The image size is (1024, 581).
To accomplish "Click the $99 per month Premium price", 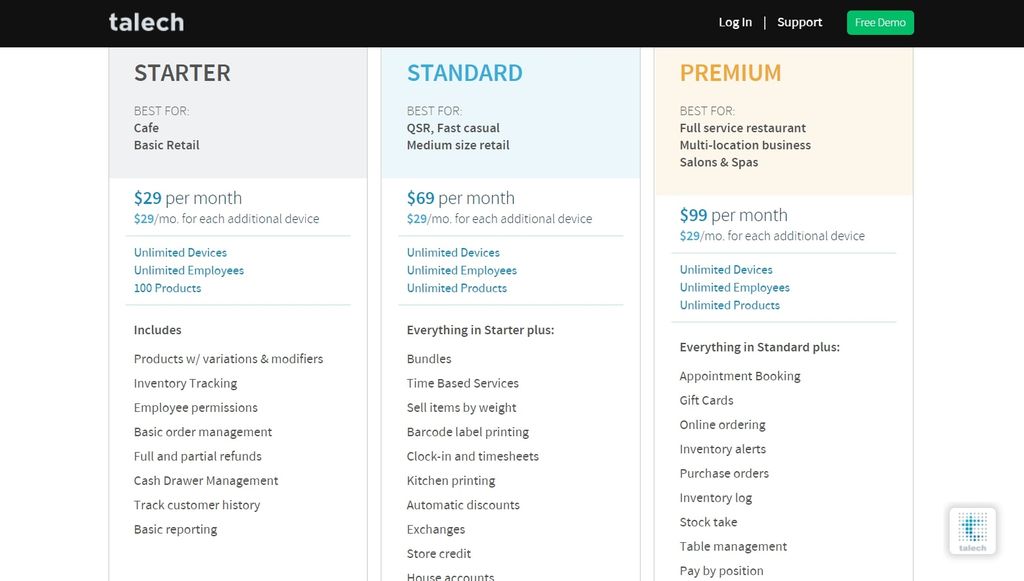I will (733, 215).
